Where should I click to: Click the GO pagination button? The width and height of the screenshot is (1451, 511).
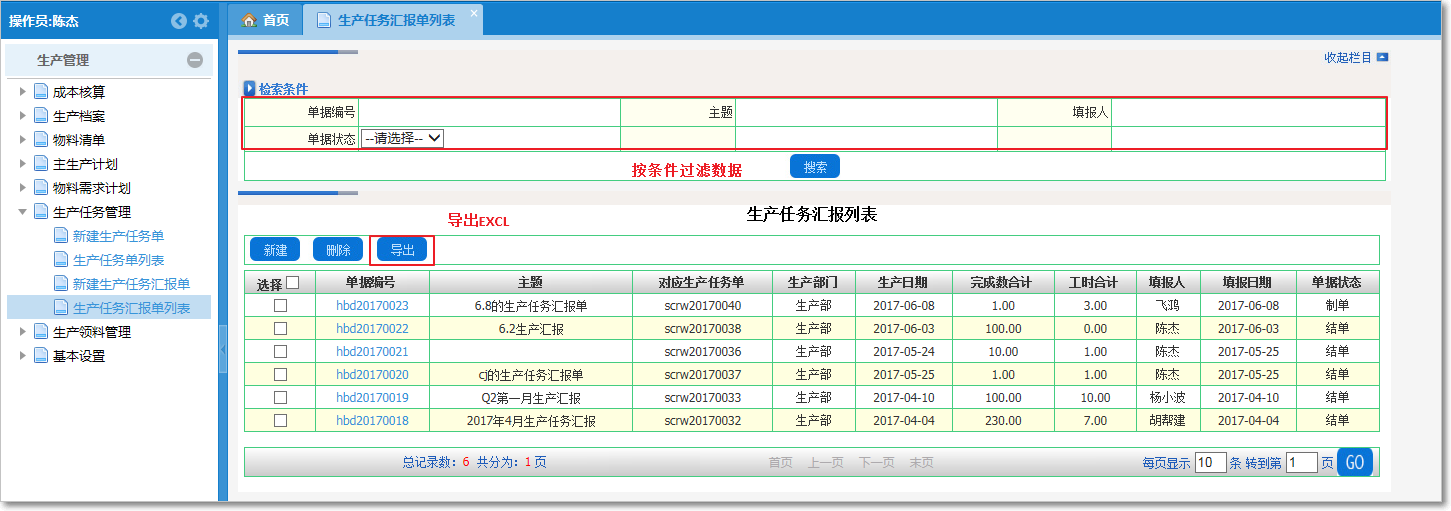point(1355,462)
